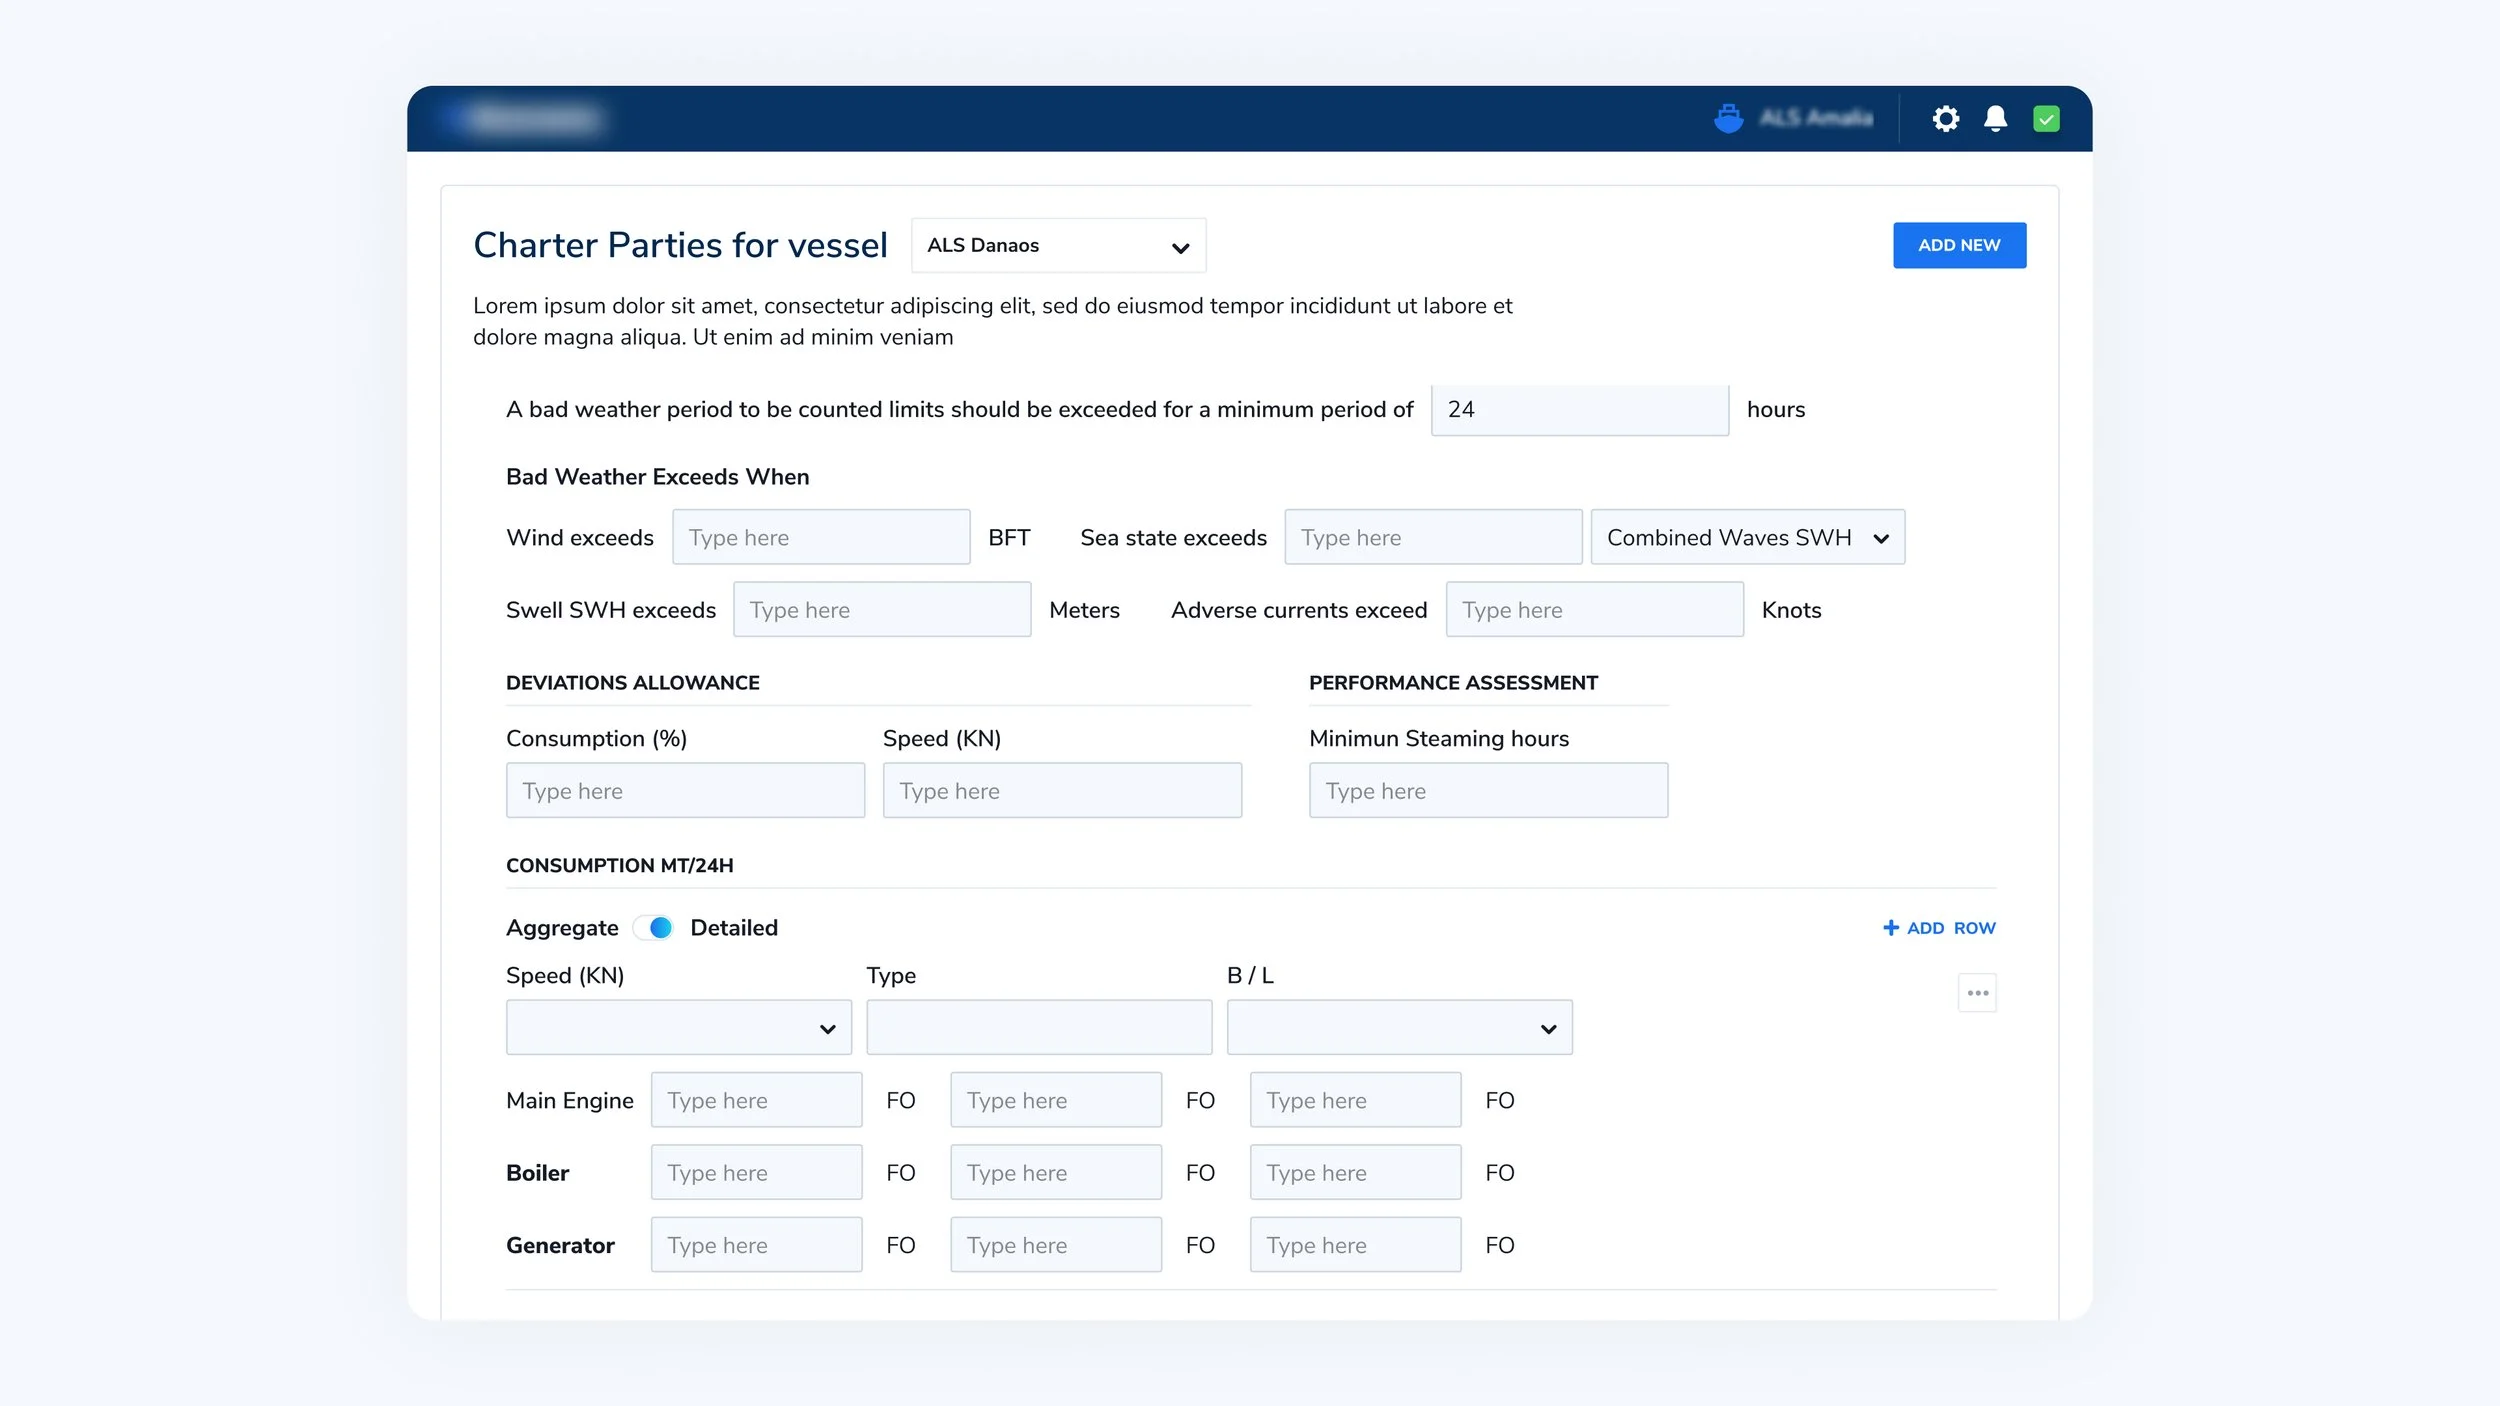Click first Main Engine FO input
This screenshot has height=1406, width=2500.
pos(756,1100)
